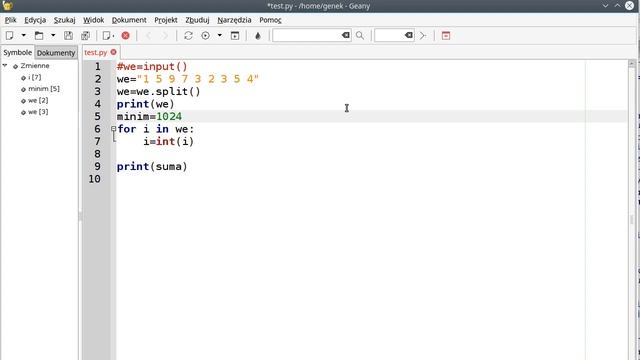640x360 pixels.
Task: Clear the search field with its icon
Action: [x=346, y=36]
